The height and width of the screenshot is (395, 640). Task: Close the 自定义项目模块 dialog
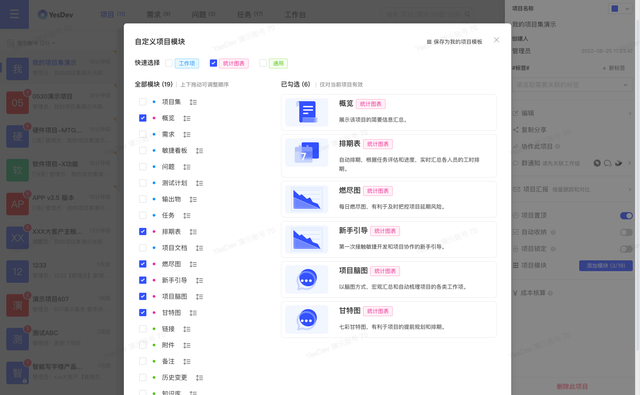pos(496,40)
